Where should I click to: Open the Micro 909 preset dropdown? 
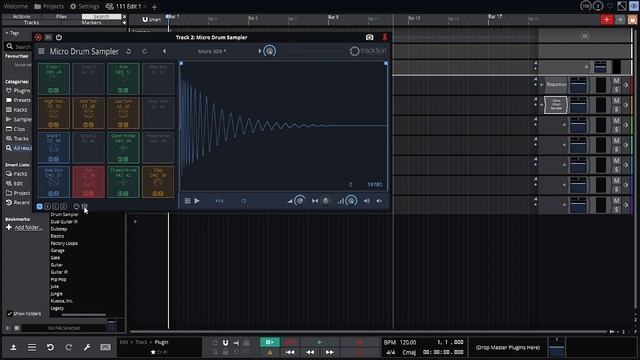[212, 51]
